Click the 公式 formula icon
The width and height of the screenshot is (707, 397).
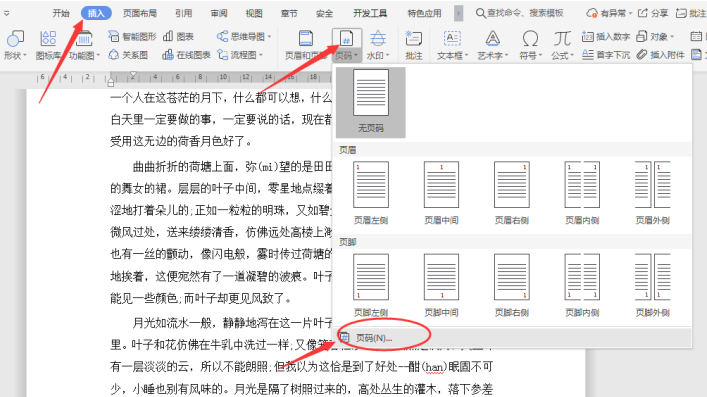(562, 39)
